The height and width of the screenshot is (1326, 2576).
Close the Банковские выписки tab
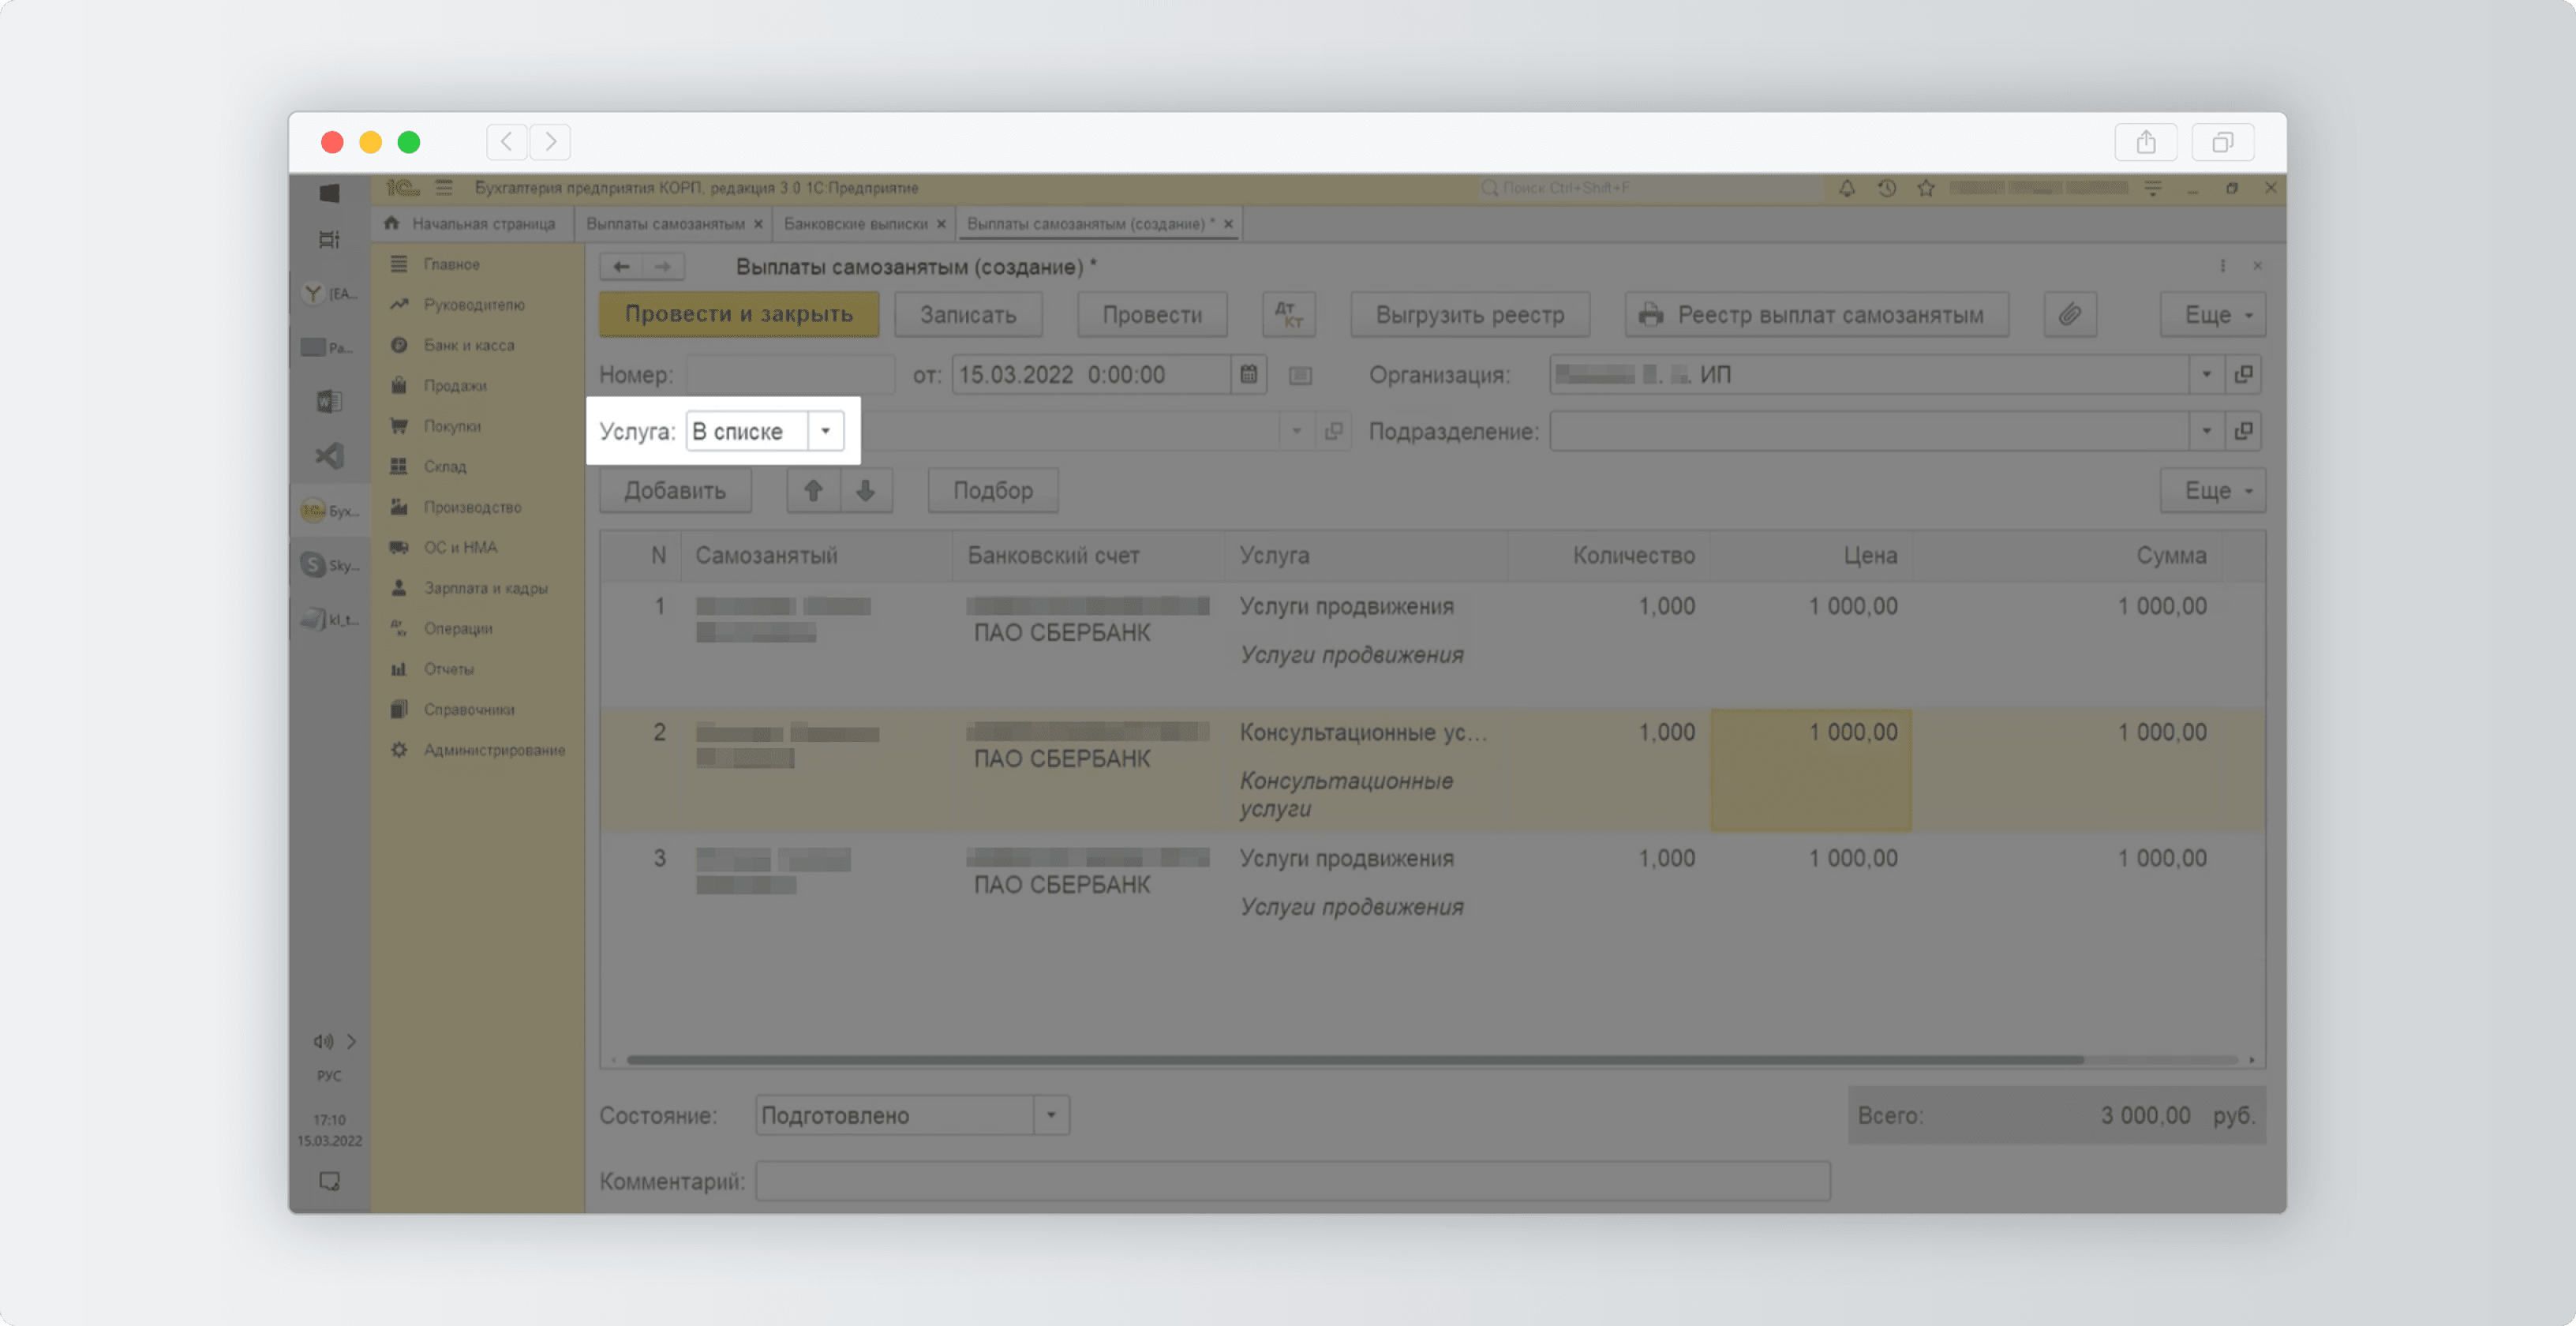click(x=941, y=224)
